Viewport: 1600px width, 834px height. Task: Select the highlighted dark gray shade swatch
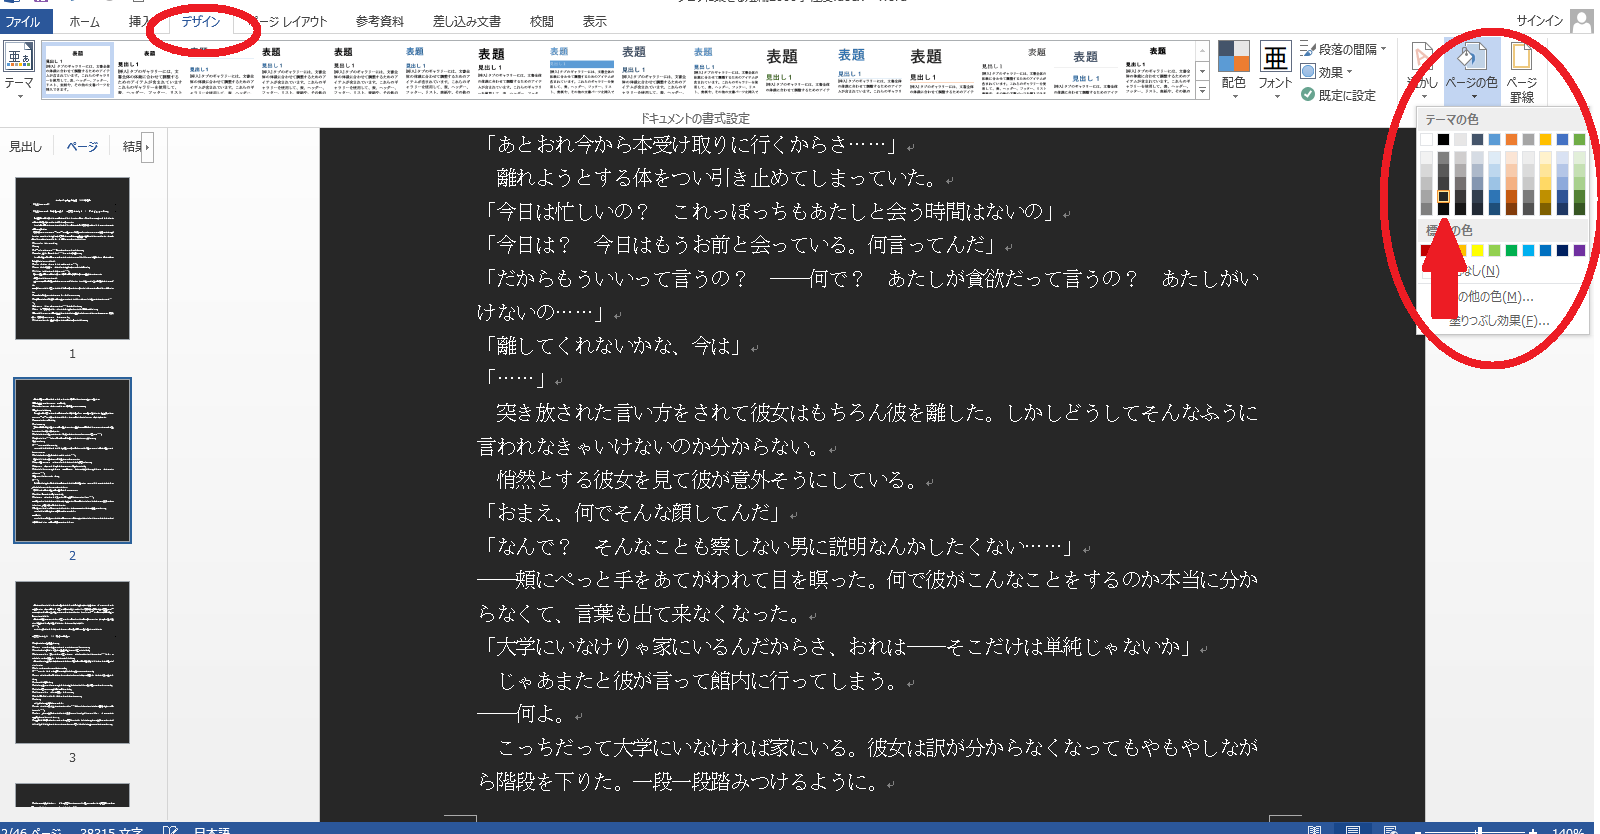(x=1443, y=196)
